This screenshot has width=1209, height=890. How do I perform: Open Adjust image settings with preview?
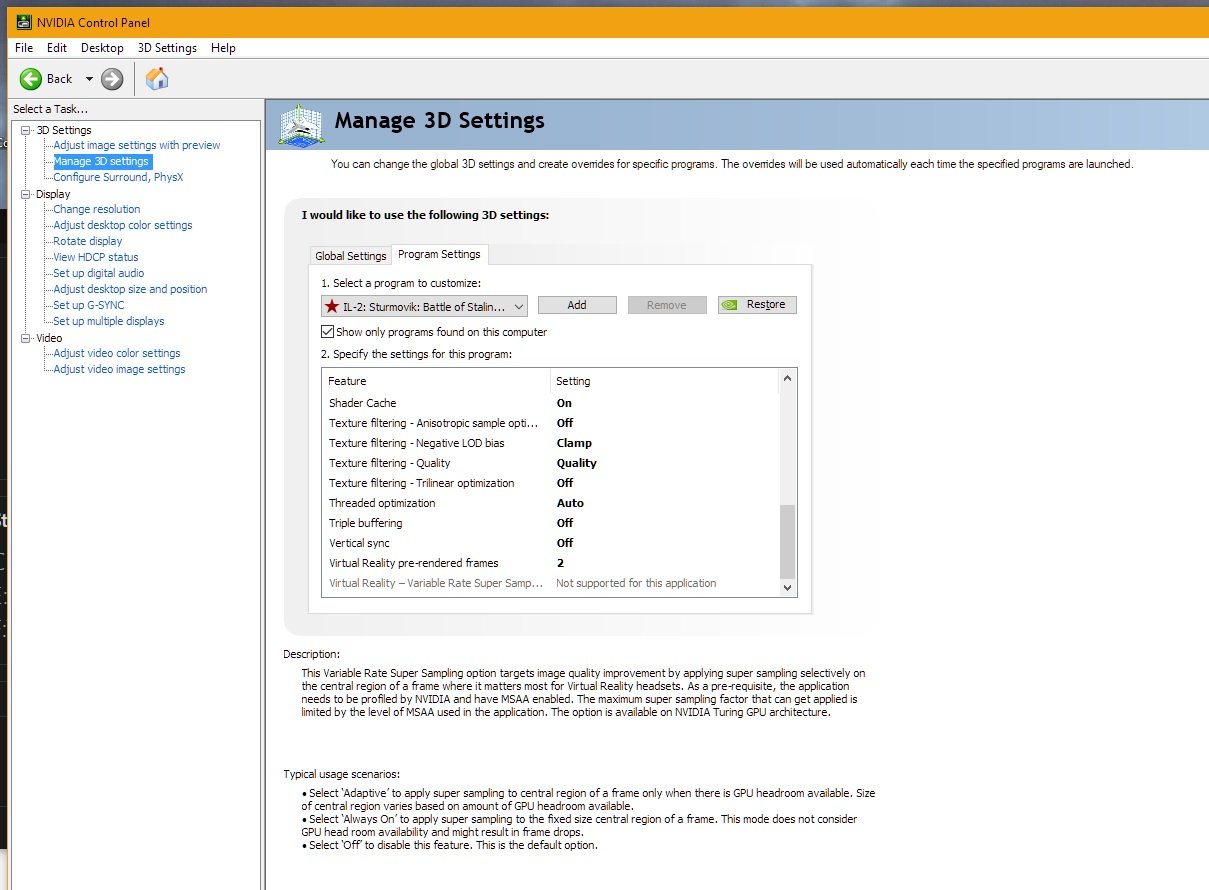(x=137, y=145)
